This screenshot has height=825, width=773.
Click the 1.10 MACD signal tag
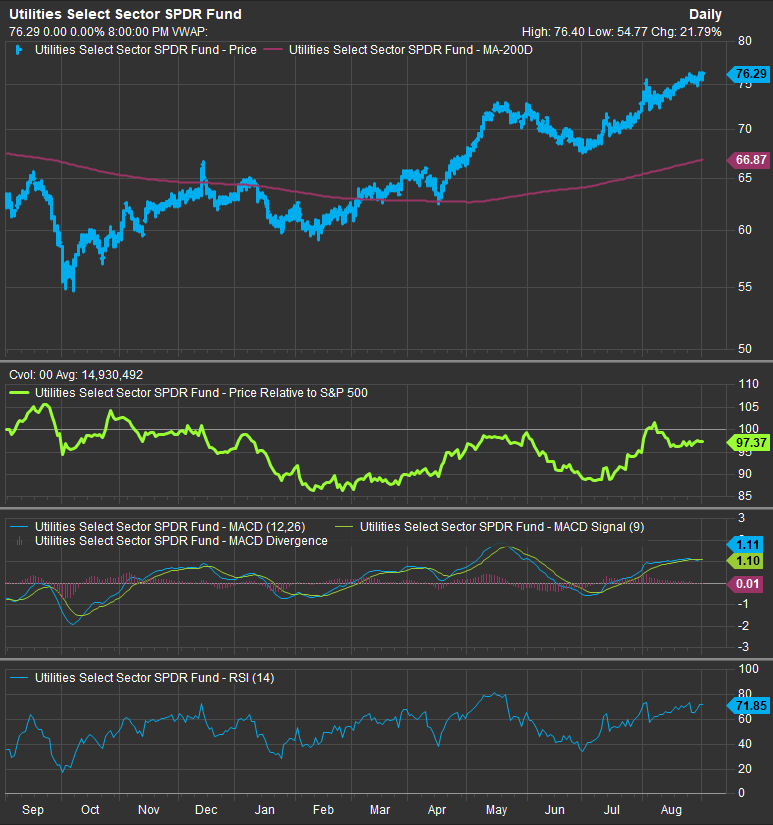click(745, 561)
